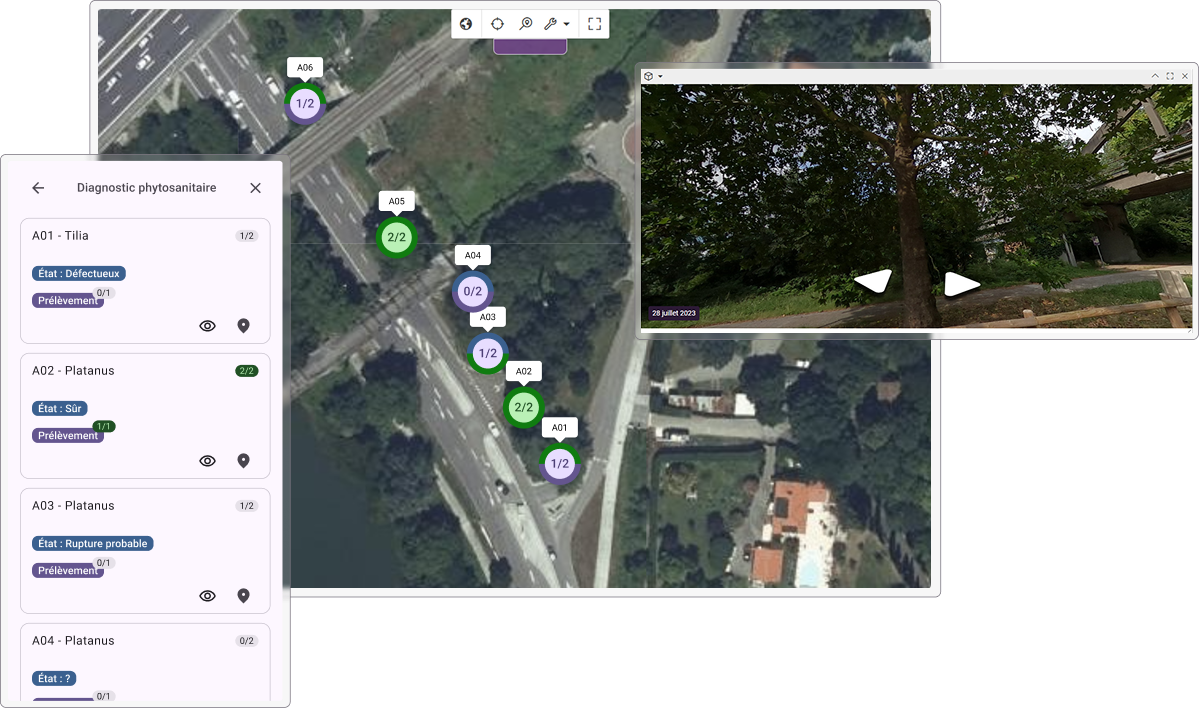The height and width of the screenshot is (708, 1199).
Task: Open the map search magnifier tool
Action: click(x=525, y=24)
